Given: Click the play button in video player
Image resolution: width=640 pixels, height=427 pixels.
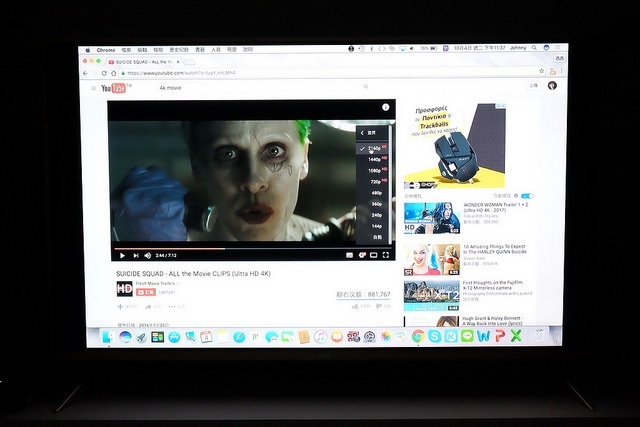Looking at the screenshot, I should coord(122,256).
